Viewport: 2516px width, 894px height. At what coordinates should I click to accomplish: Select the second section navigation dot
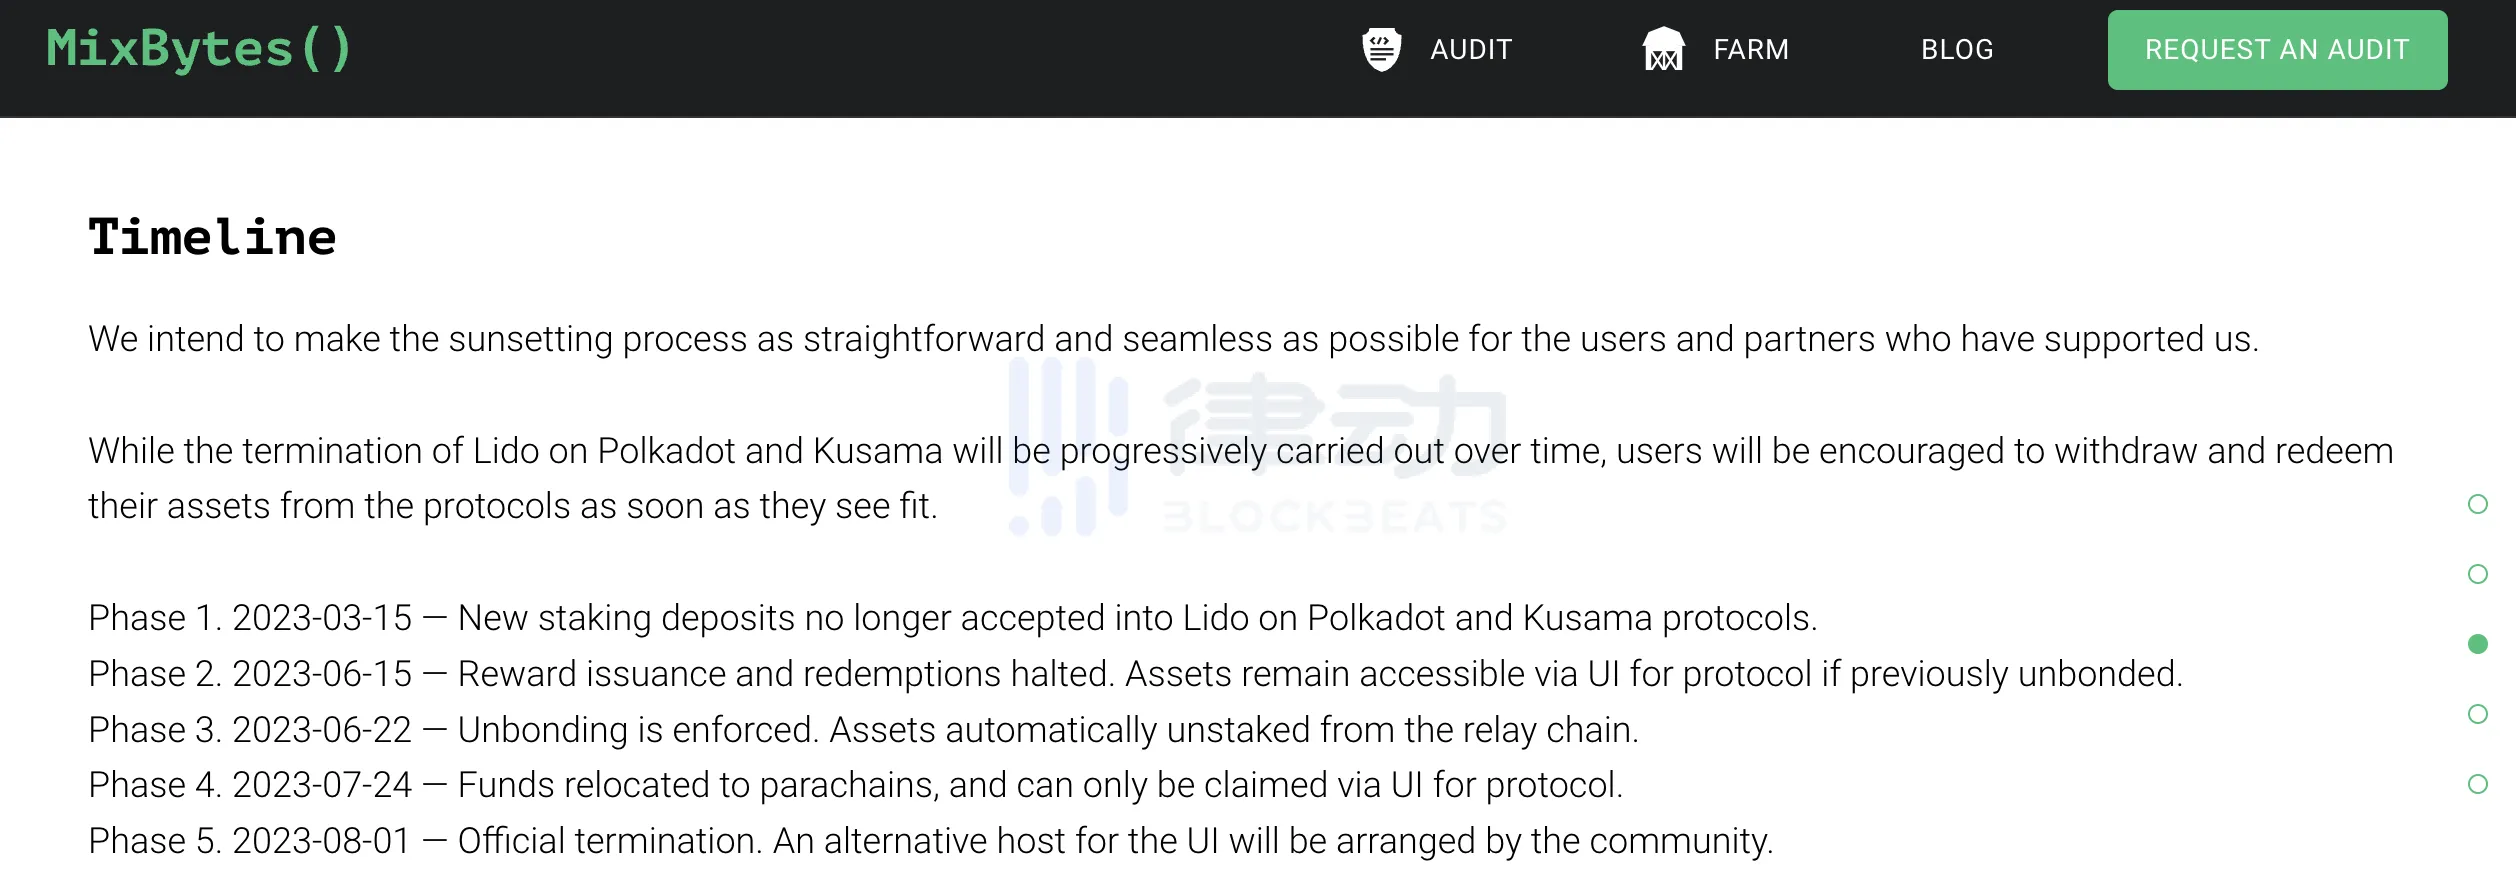click(x=2477, y=574)
